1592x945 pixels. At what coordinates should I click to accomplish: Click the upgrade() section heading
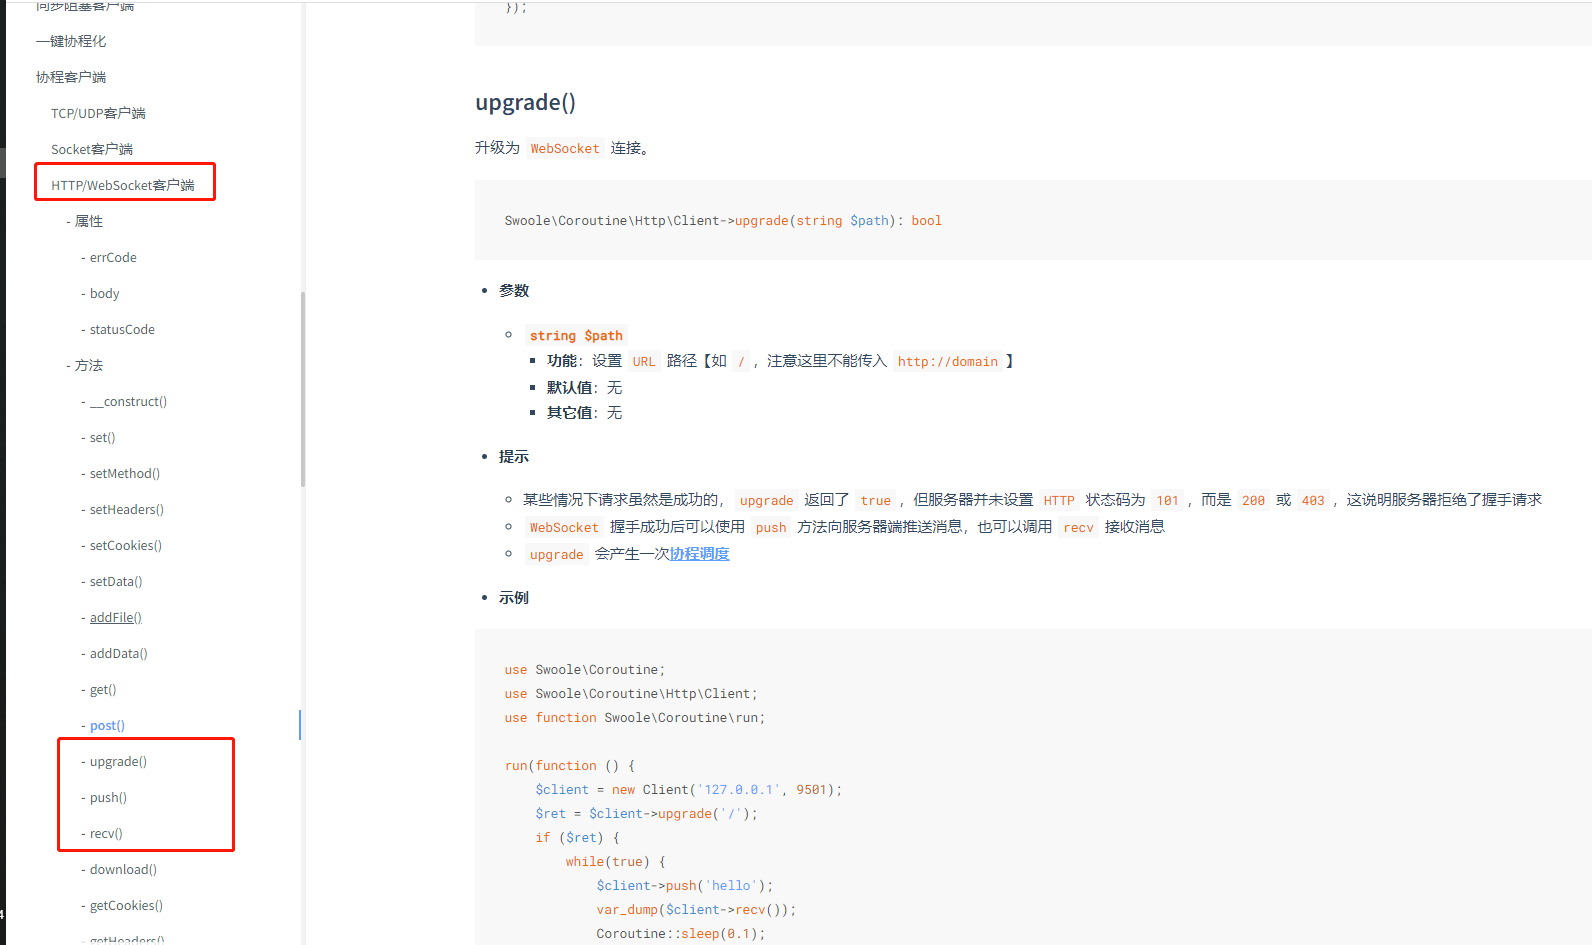click(x=525, y=102)
